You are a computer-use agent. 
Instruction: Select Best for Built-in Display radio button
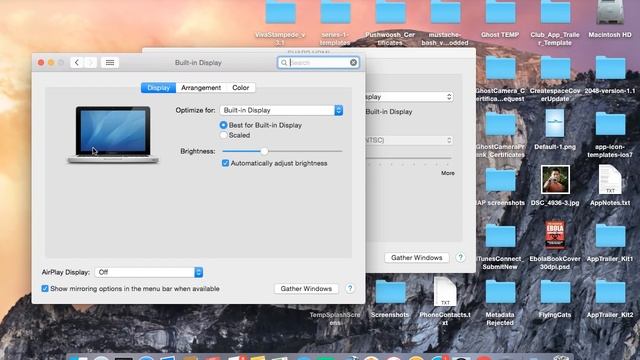click(223, 125)
